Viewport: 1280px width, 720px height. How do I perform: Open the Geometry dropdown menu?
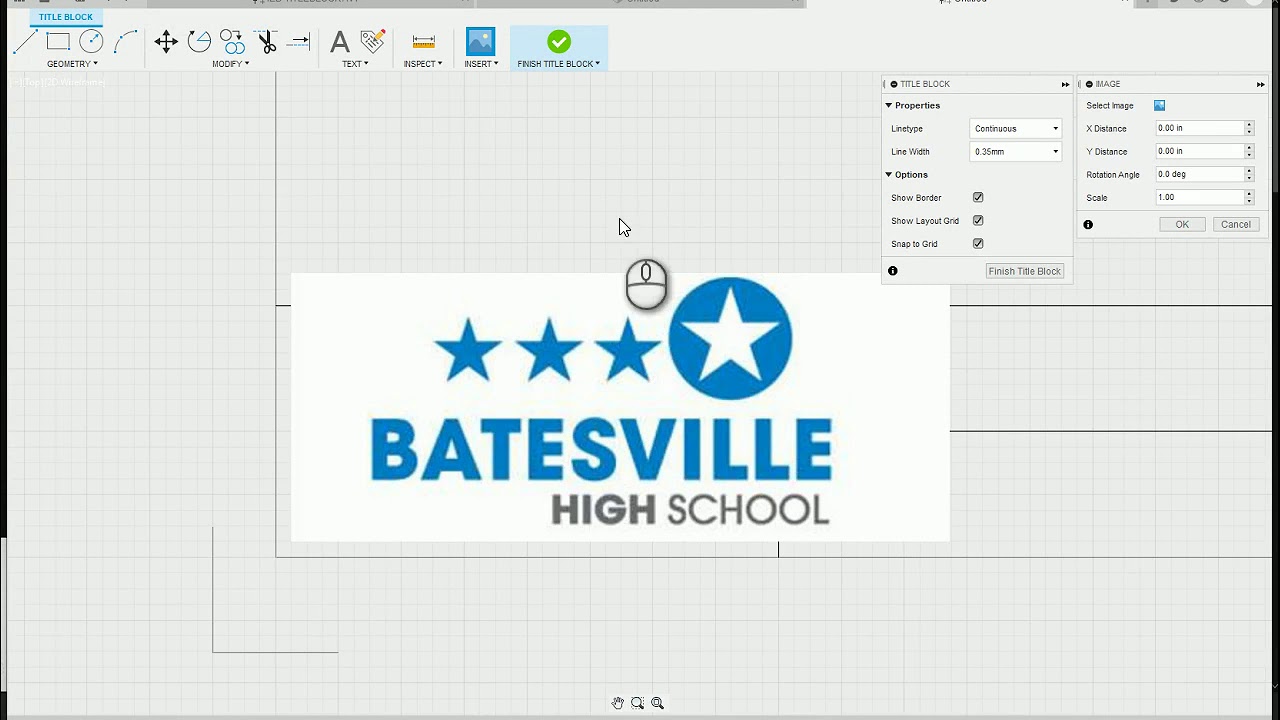(x=72, y=64)
